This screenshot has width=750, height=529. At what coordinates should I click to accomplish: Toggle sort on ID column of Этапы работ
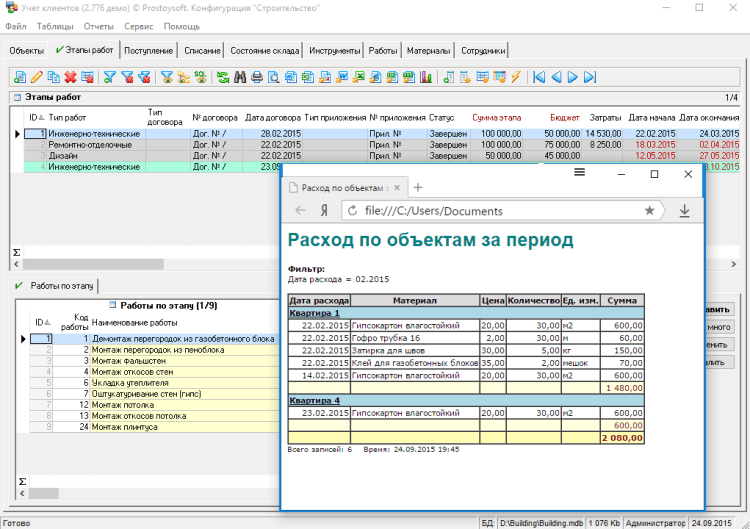[34, 118]
